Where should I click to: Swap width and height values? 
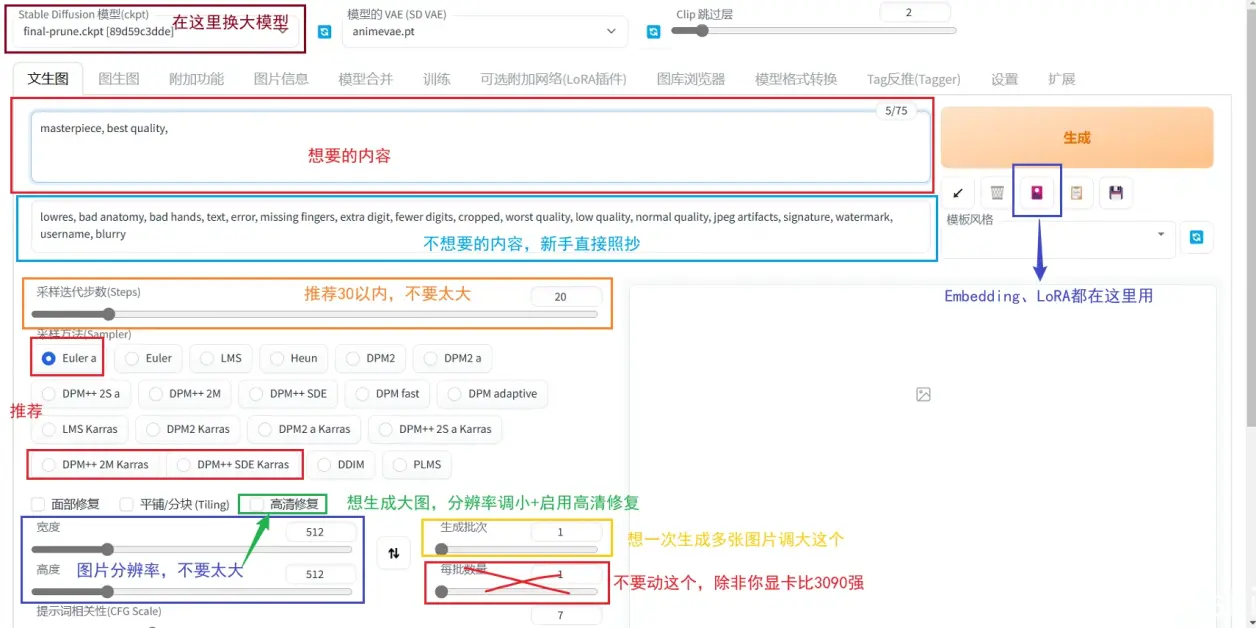pos(393,553)
